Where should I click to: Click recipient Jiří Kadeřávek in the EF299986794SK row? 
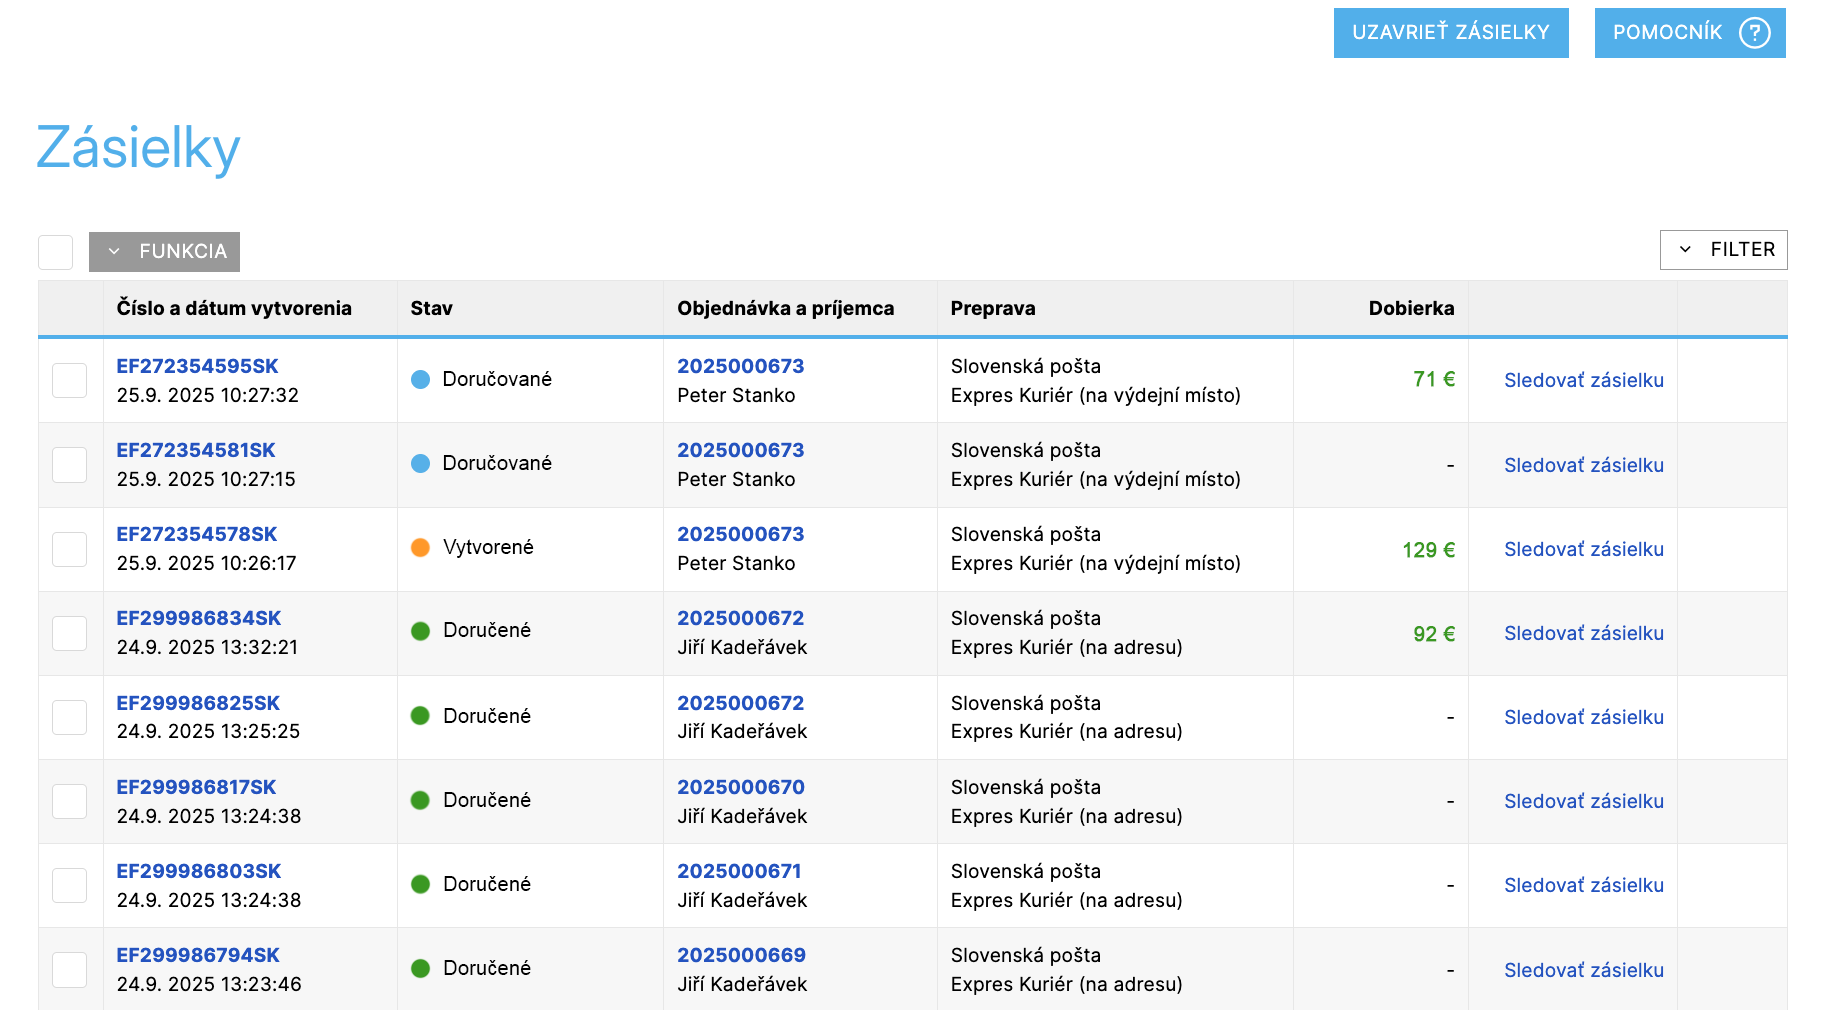tap(742, 984)
